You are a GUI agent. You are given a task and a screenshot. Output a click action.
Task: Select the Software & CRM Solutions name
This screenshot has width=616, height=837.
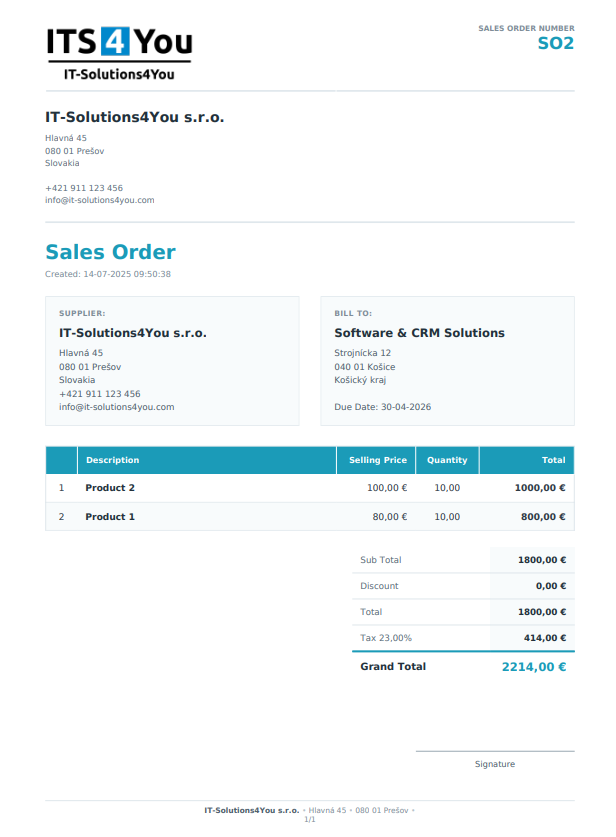point(419,333)
